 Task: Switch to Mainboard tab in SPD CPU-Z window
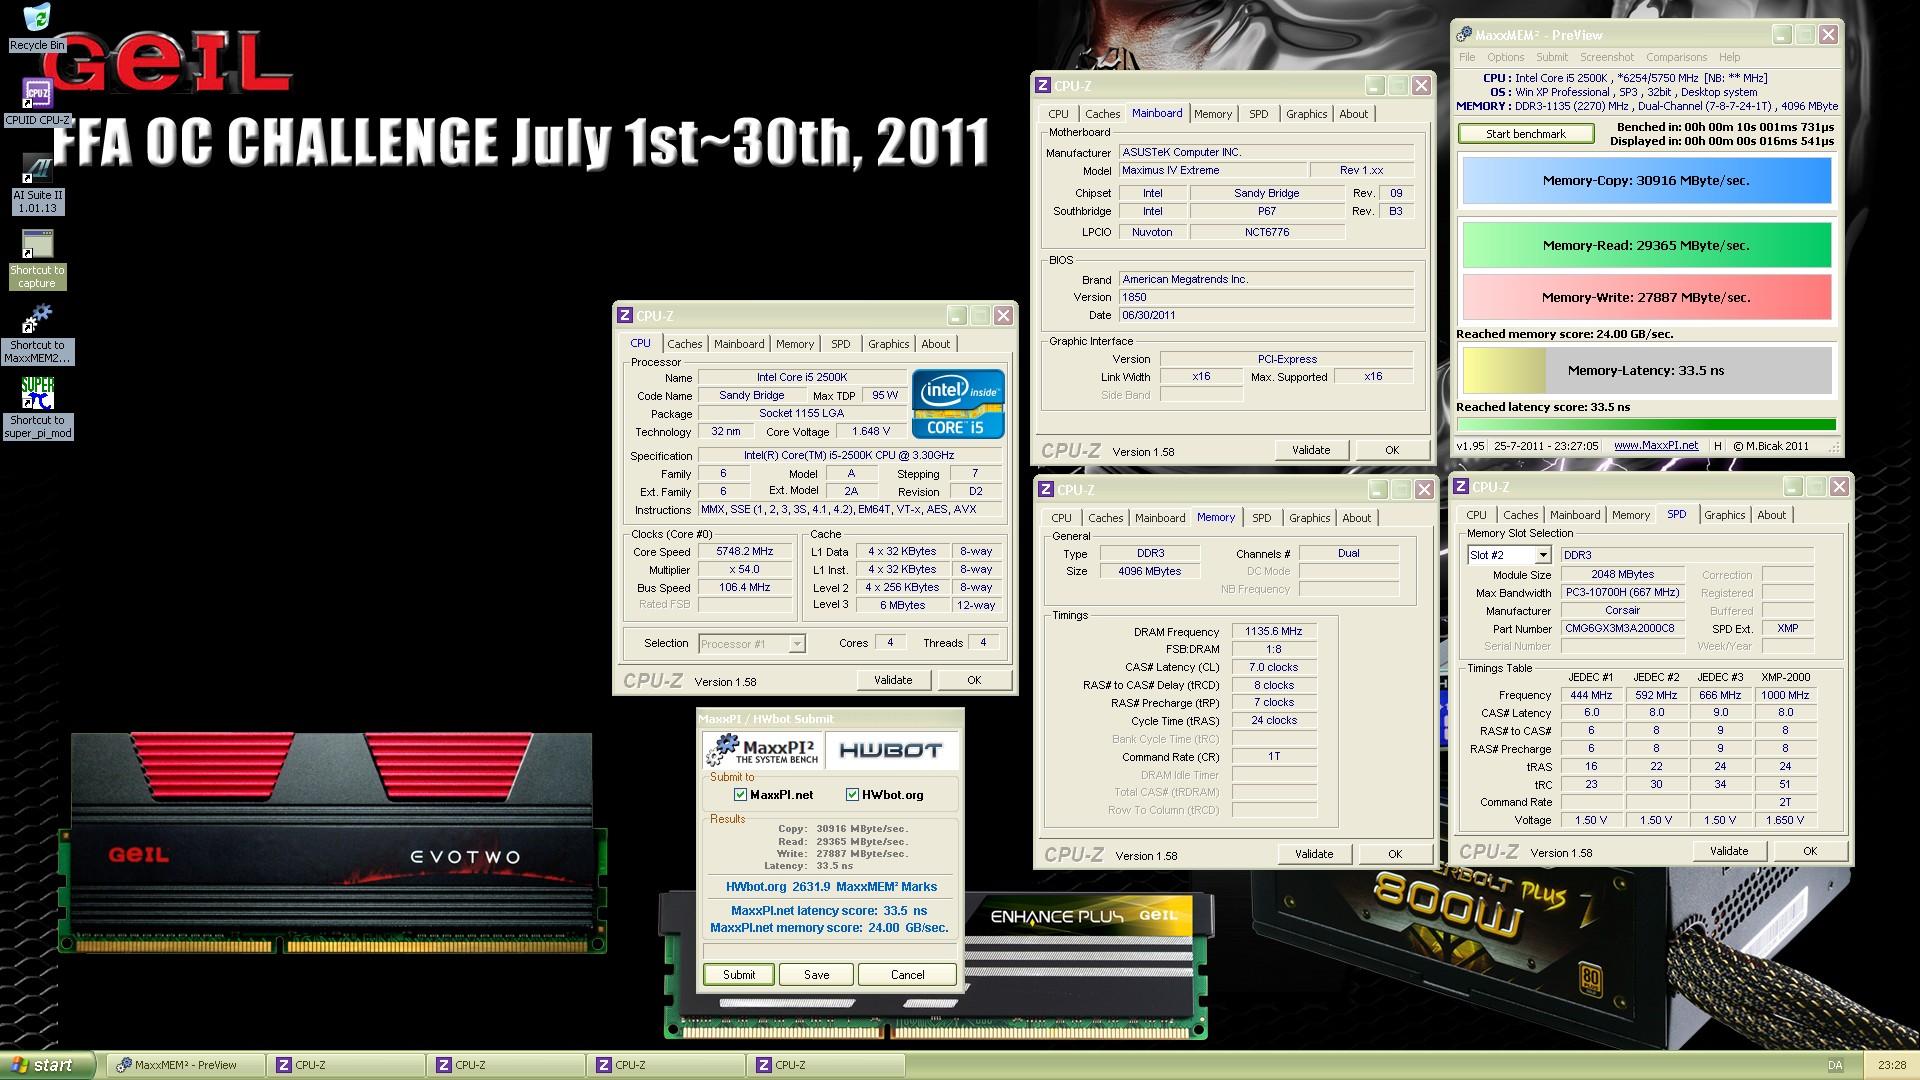point(1575,515)
